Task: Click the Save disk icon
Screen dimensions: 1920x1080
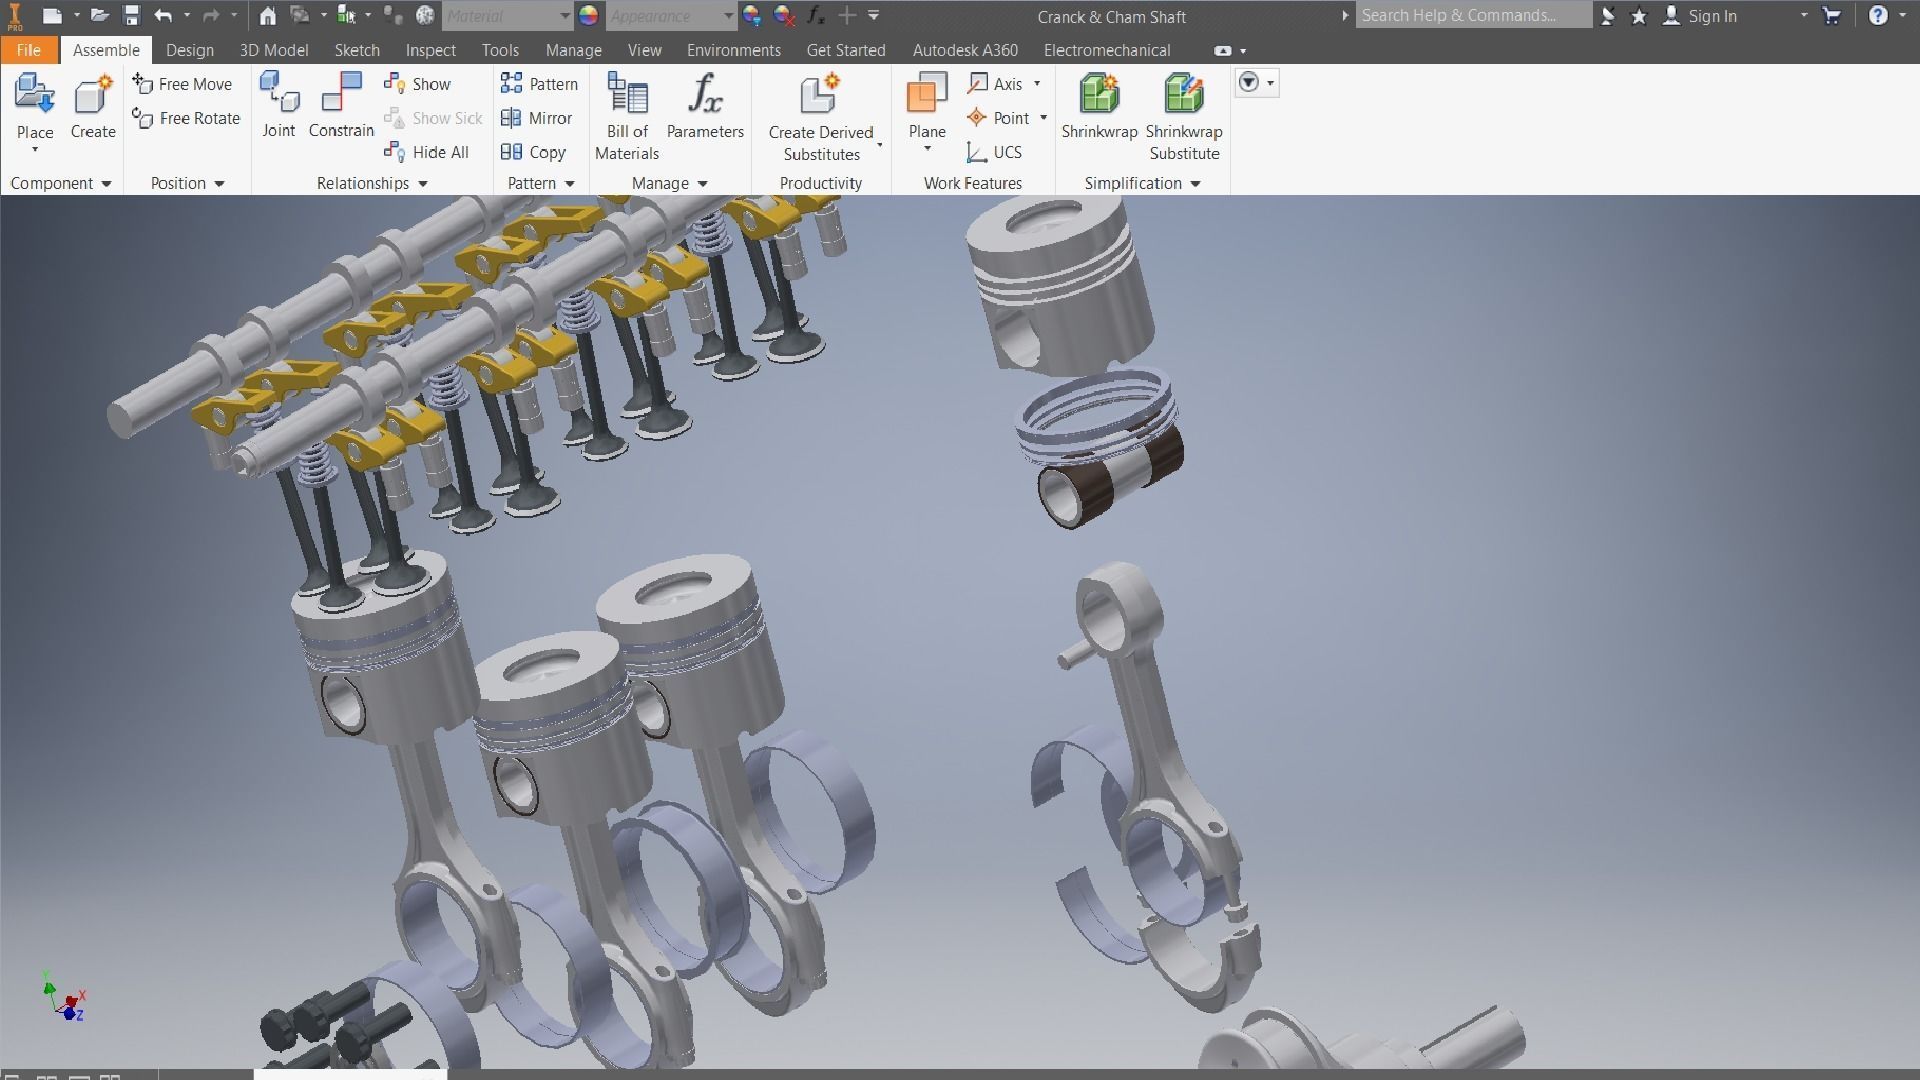Action: 131,16
